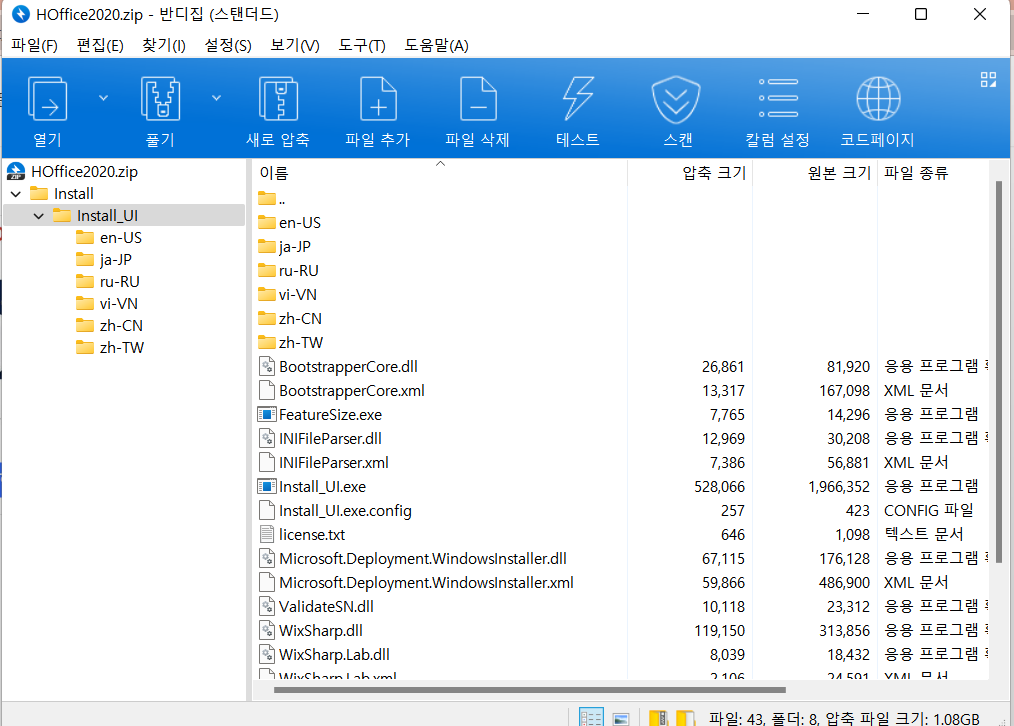Screen dimensions: 1014x726
Task: Open the 설정(S) menu
Action: [228, 45]
